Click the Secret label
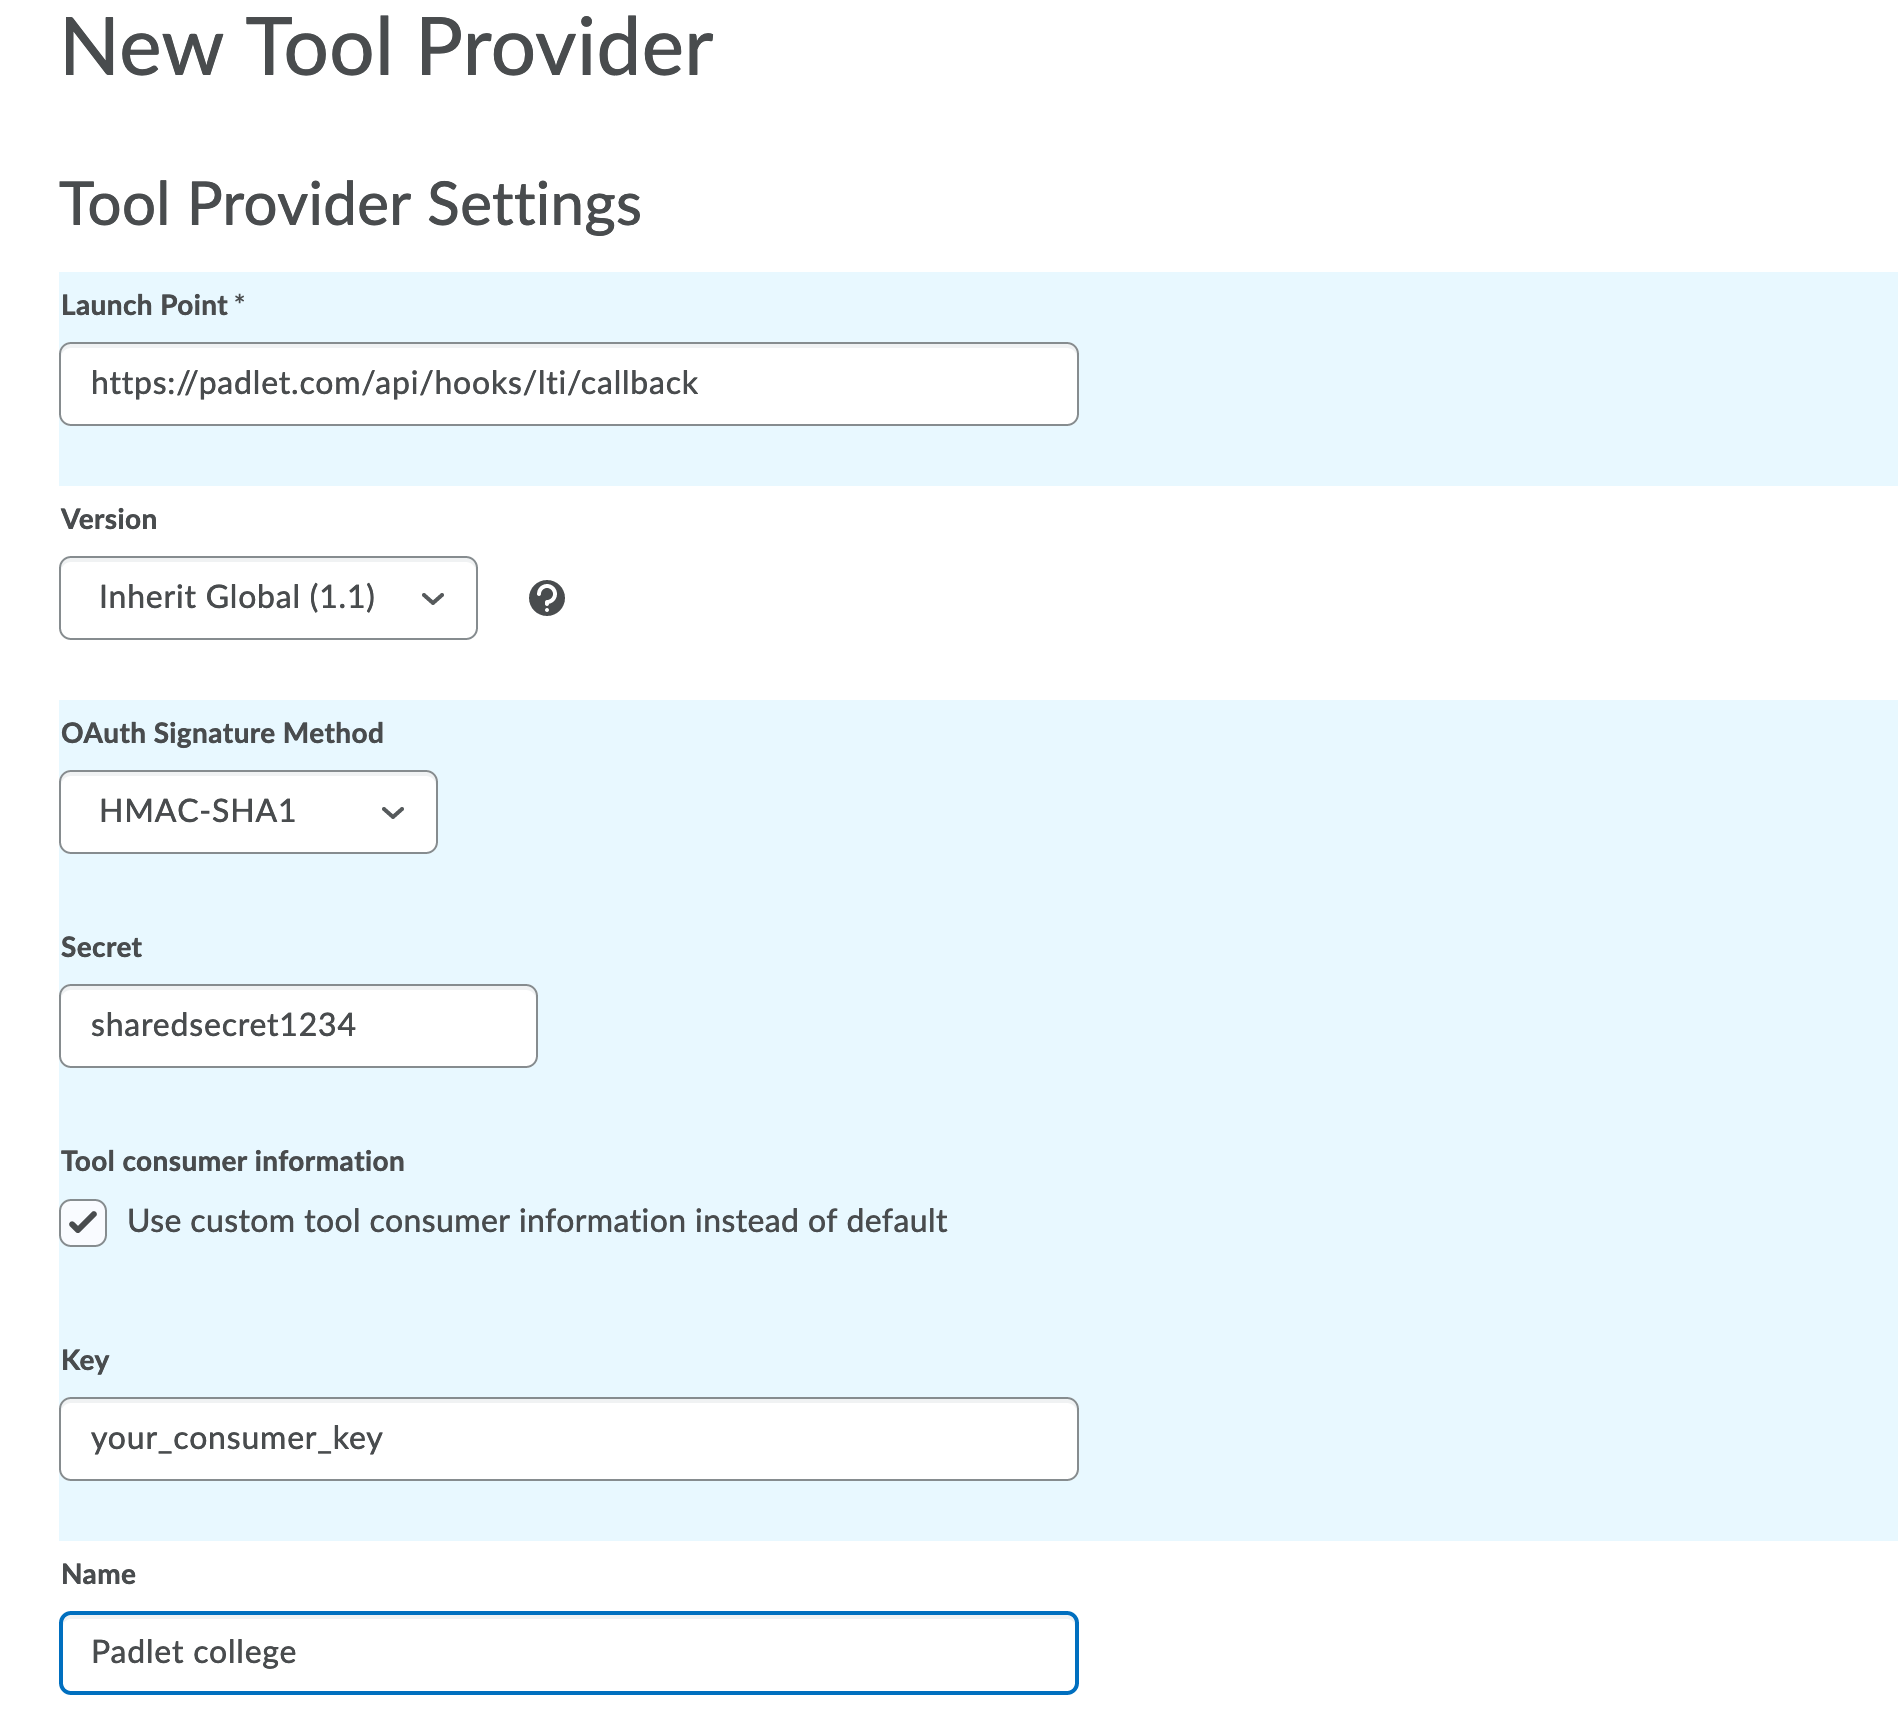 coord(101,947)
